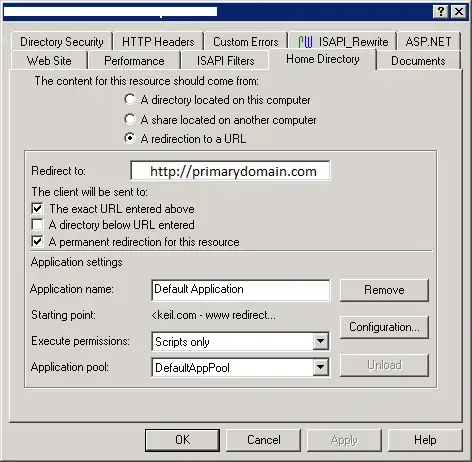Click the Remove button
This screenshot has width=472, height=462.
click(384, 290)
